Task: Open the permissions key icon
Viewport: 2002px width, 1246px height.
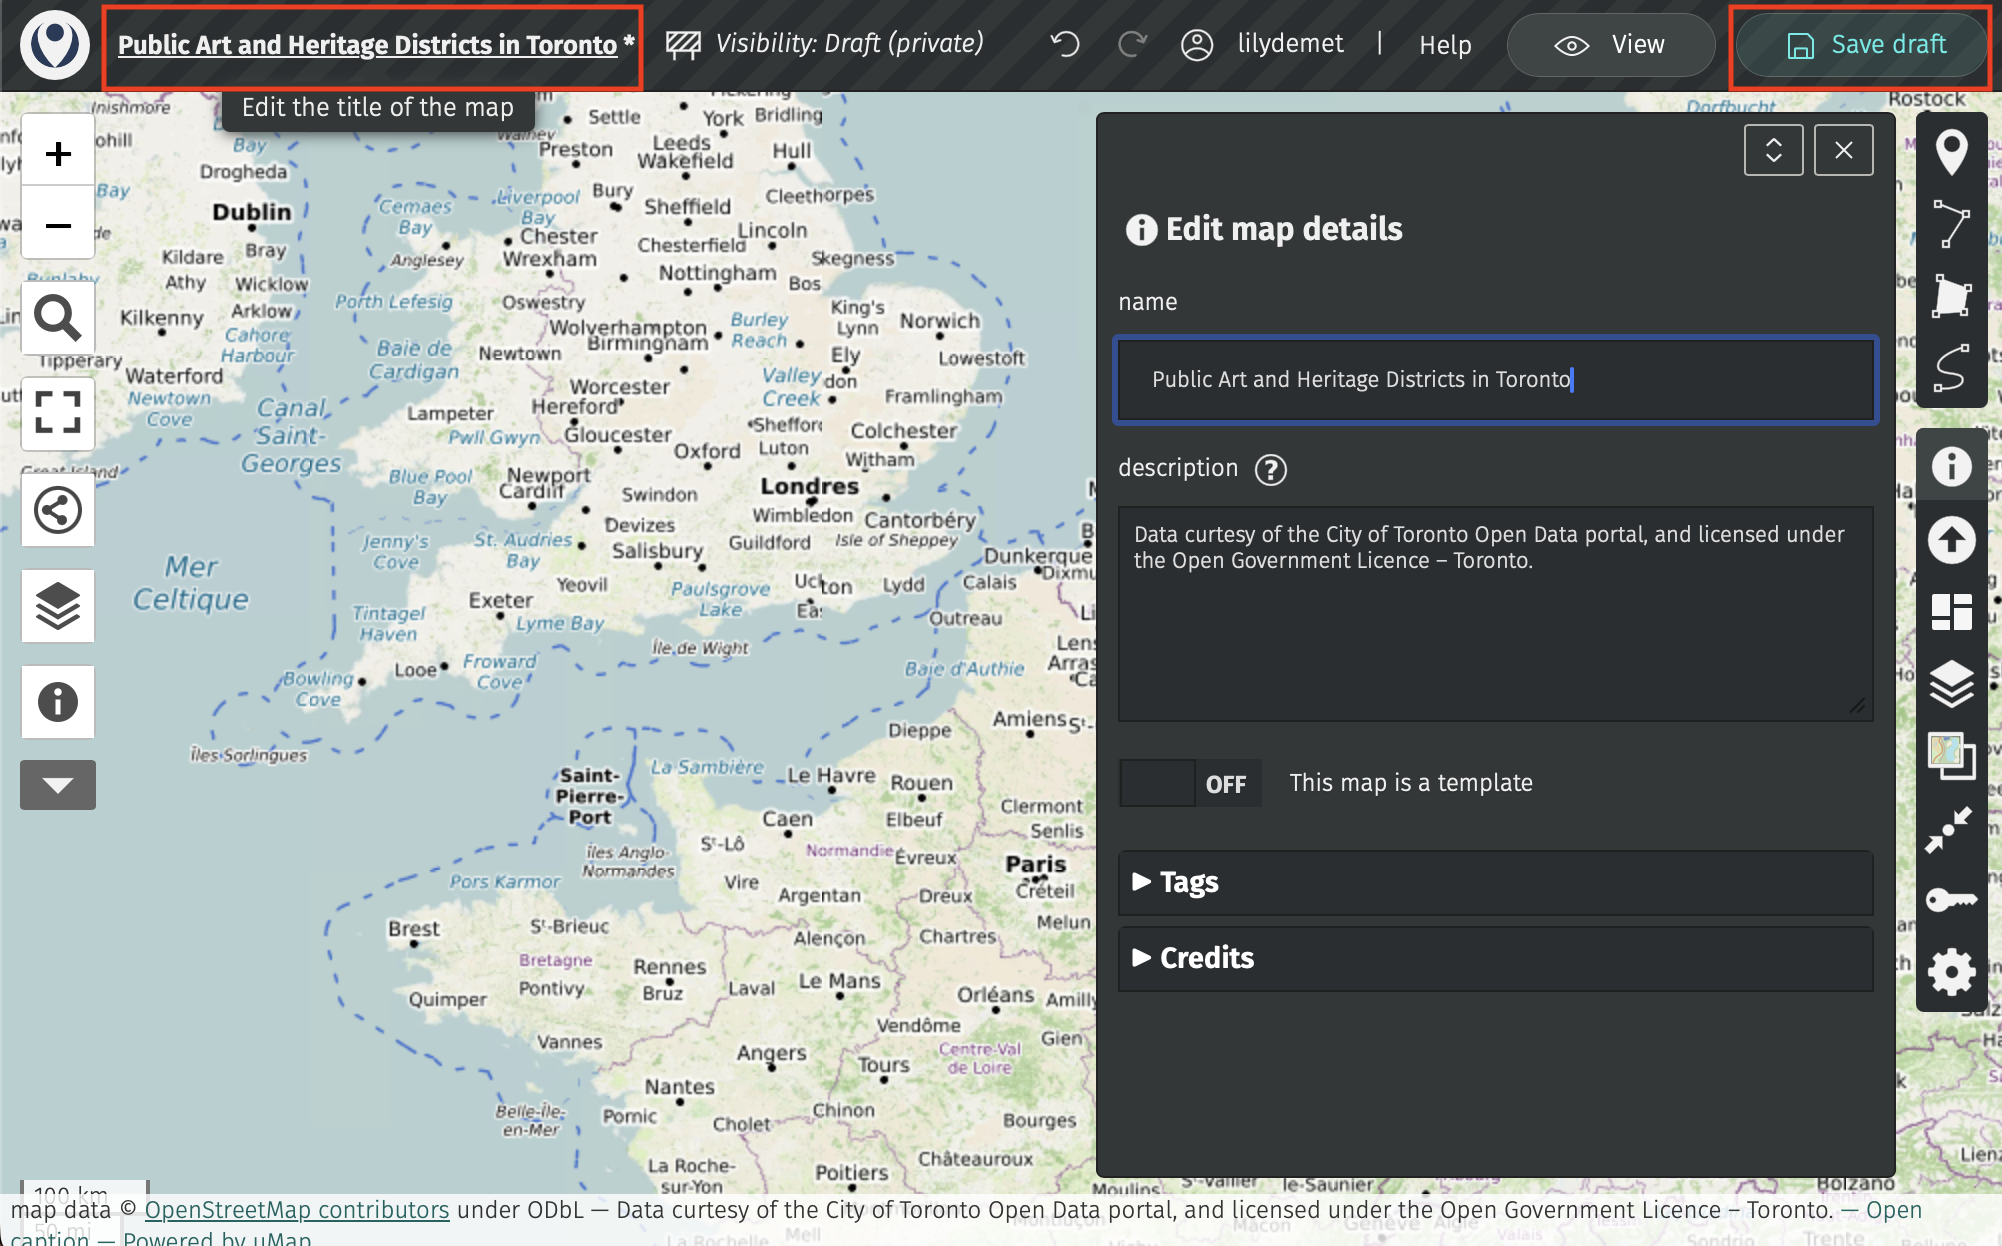Action: click(x=1951, y=900)
